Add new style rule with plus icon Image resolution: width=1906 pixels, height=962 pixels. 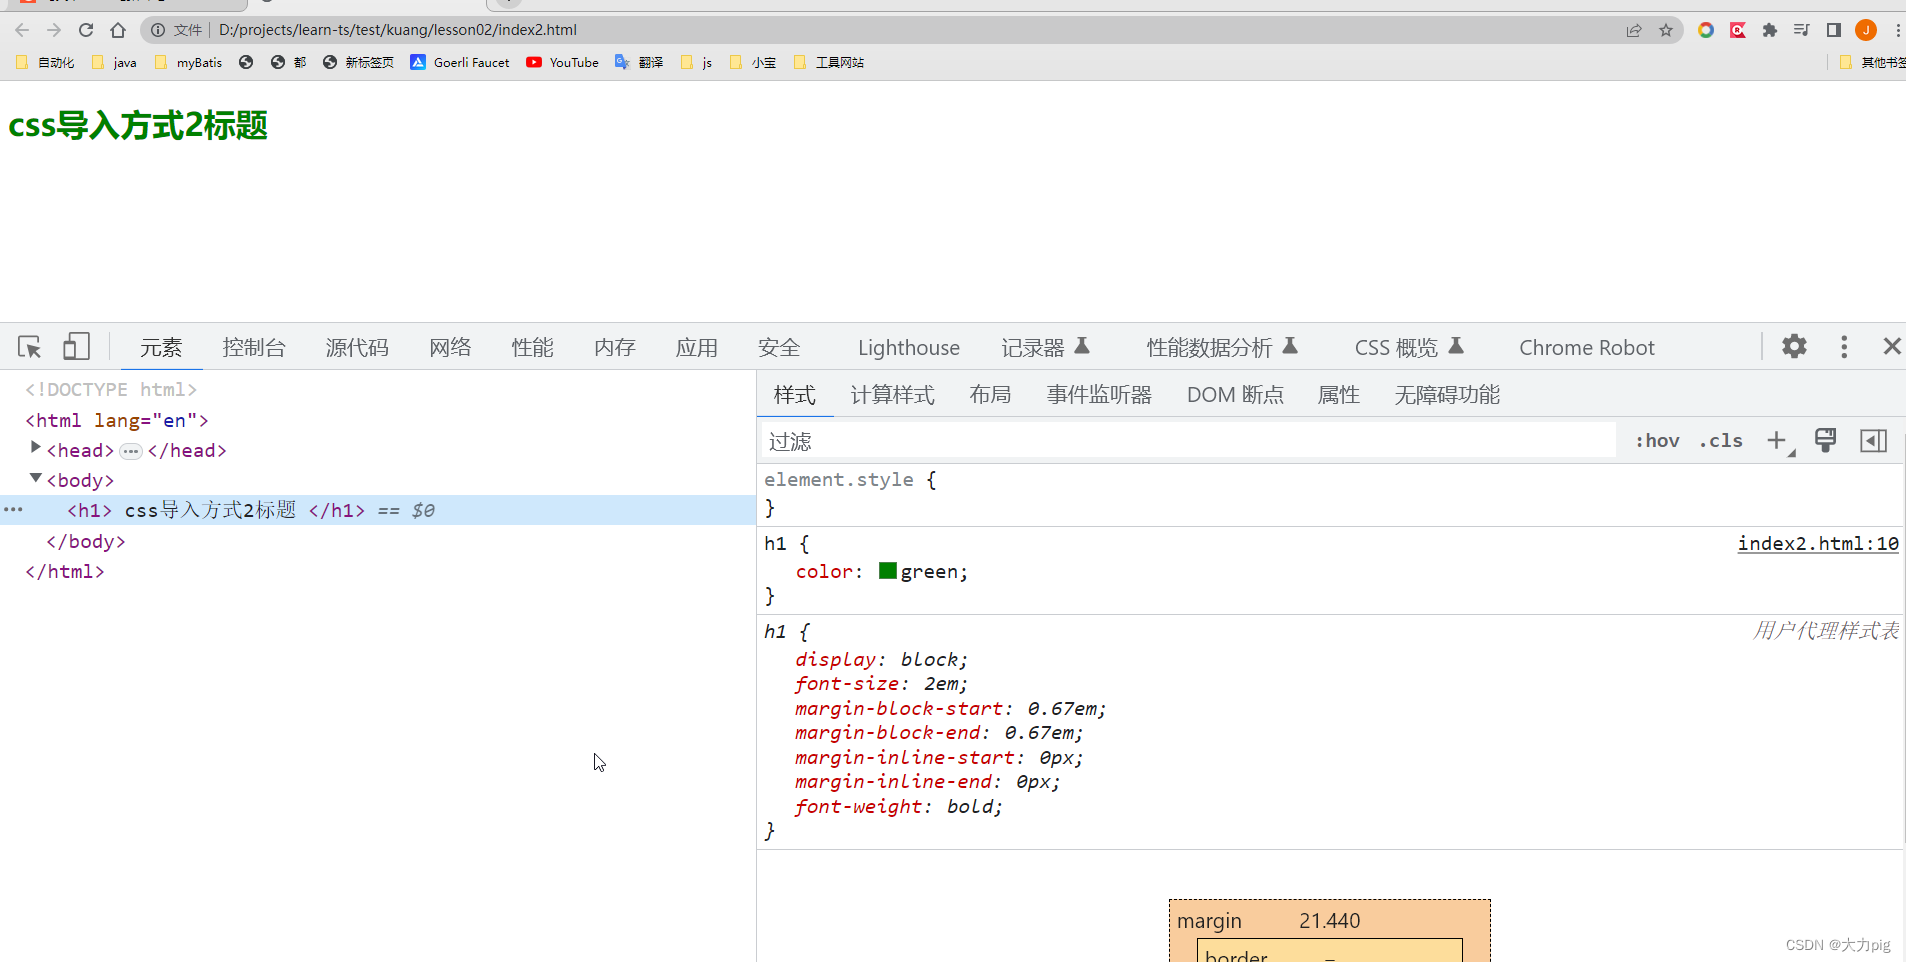(1777, 441)
